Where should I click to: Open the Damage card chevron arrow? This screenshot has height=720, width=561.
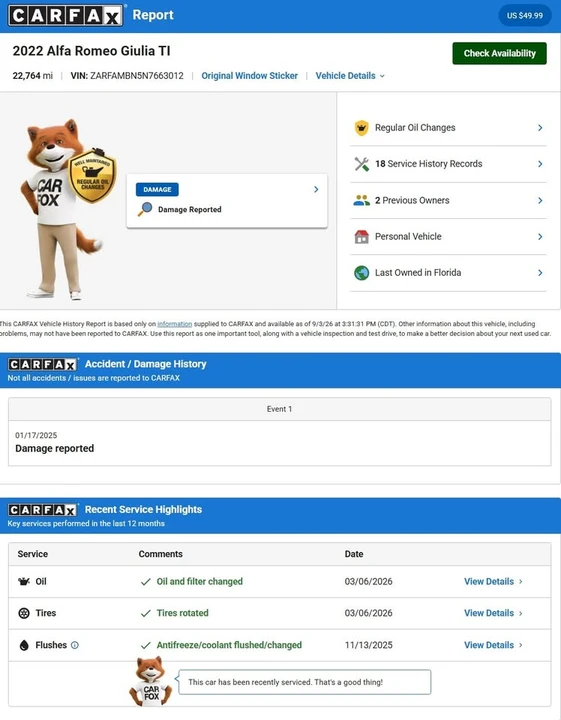316,189
